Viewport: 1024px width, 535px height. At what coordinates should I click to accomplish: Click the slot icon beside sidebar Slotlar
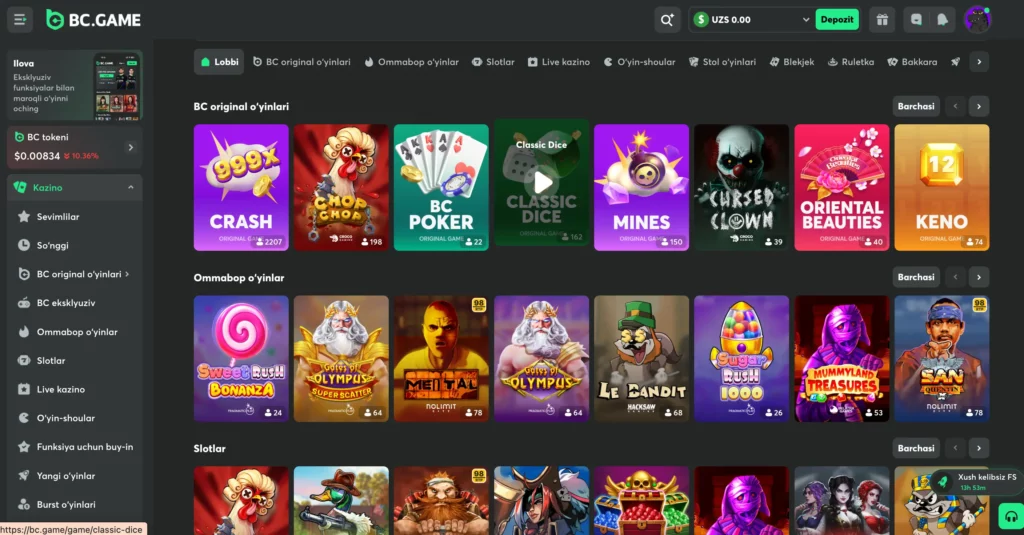(24, 360)
